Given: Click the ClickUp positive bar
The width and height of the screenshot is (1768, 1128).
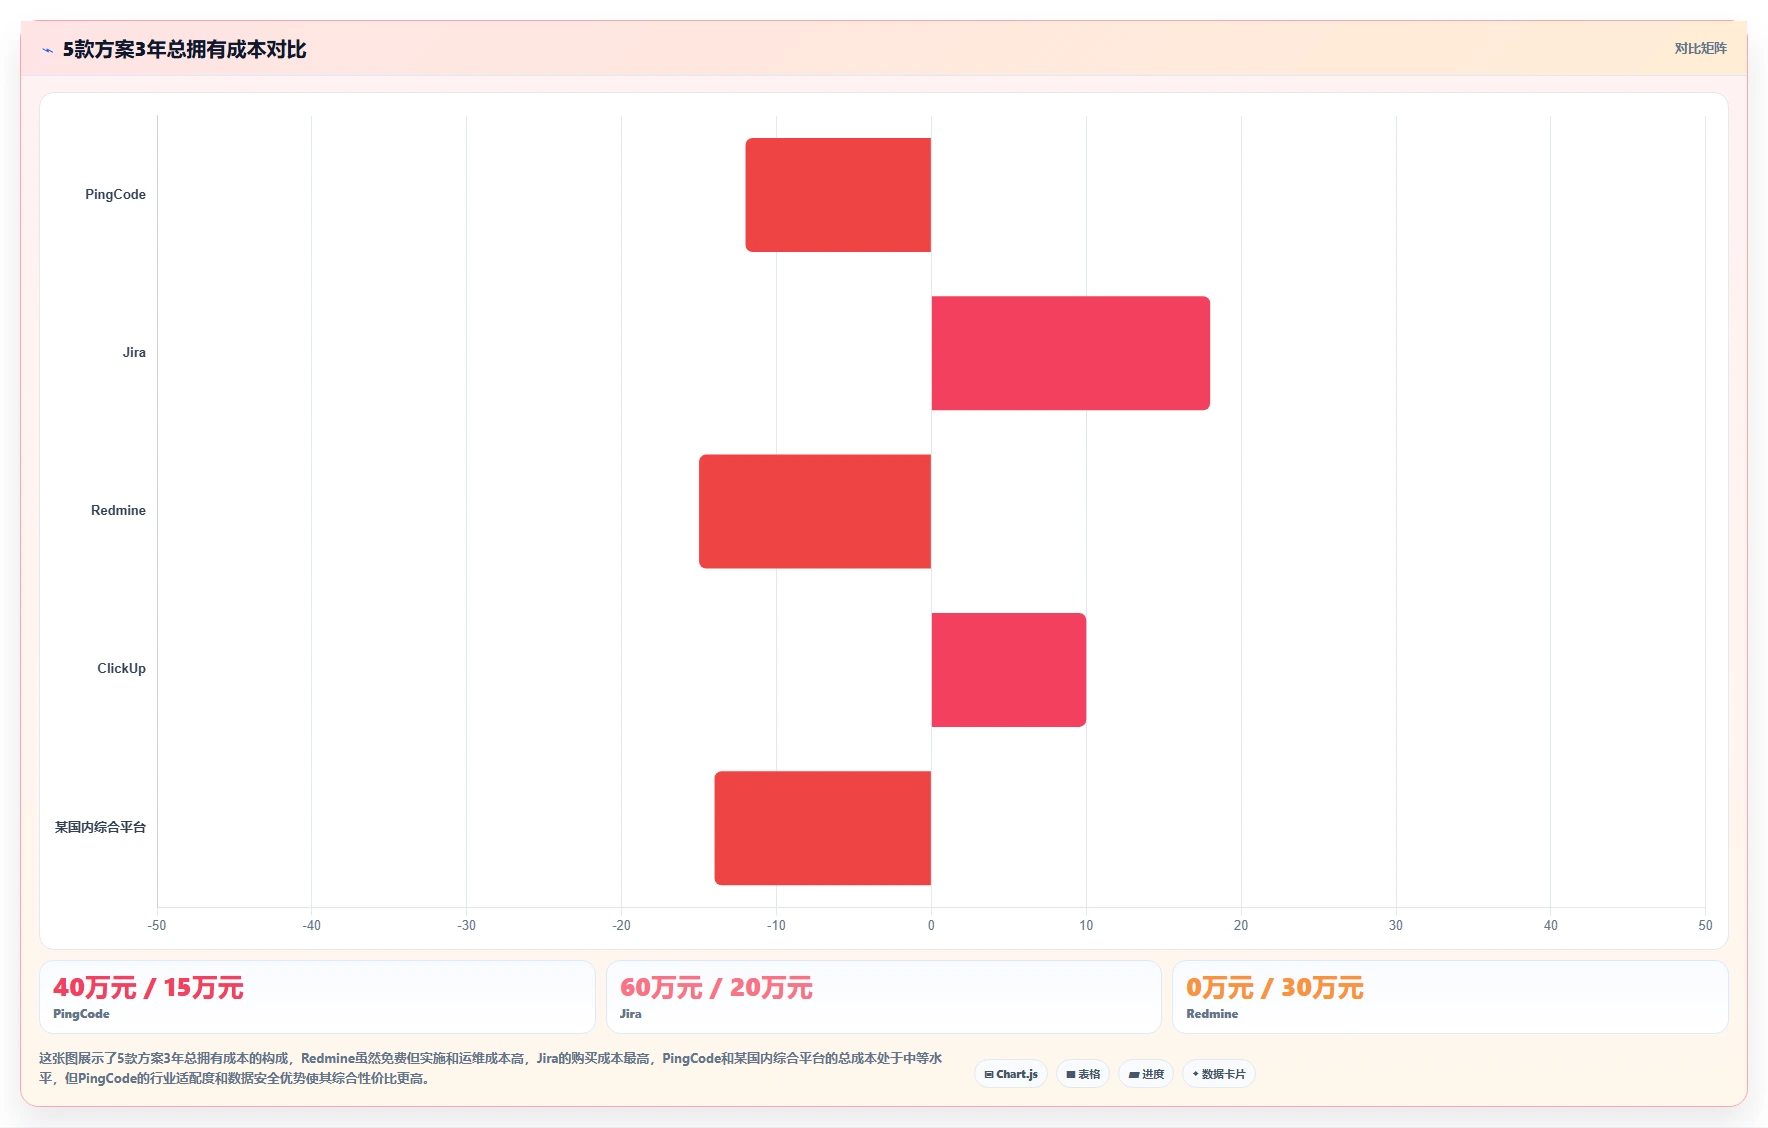Looking at the screenshot, I should click(x=1008, y=670).
